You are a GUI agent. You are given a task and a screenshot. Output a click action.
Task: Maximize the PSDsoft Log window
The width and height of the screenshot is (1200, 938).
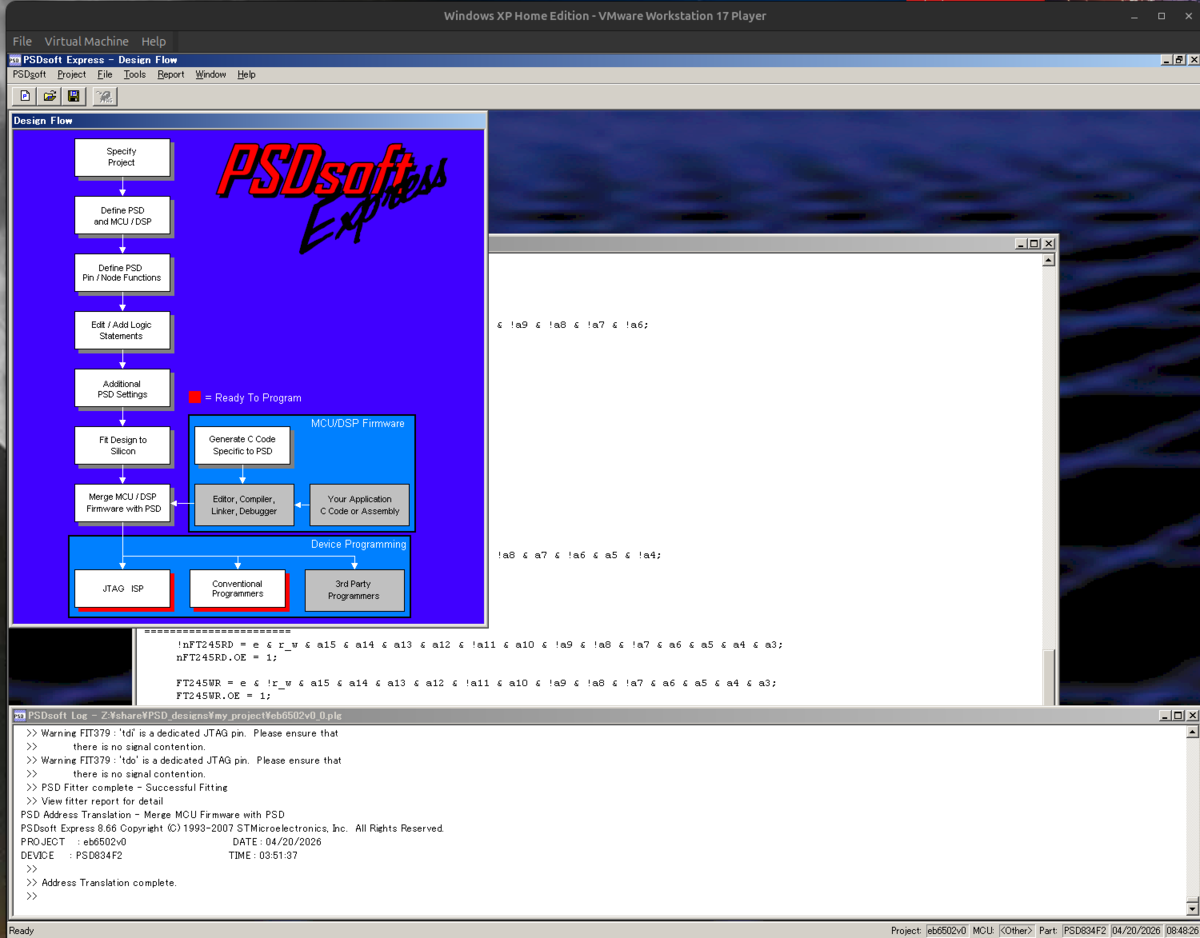(x=1178, y=716)
